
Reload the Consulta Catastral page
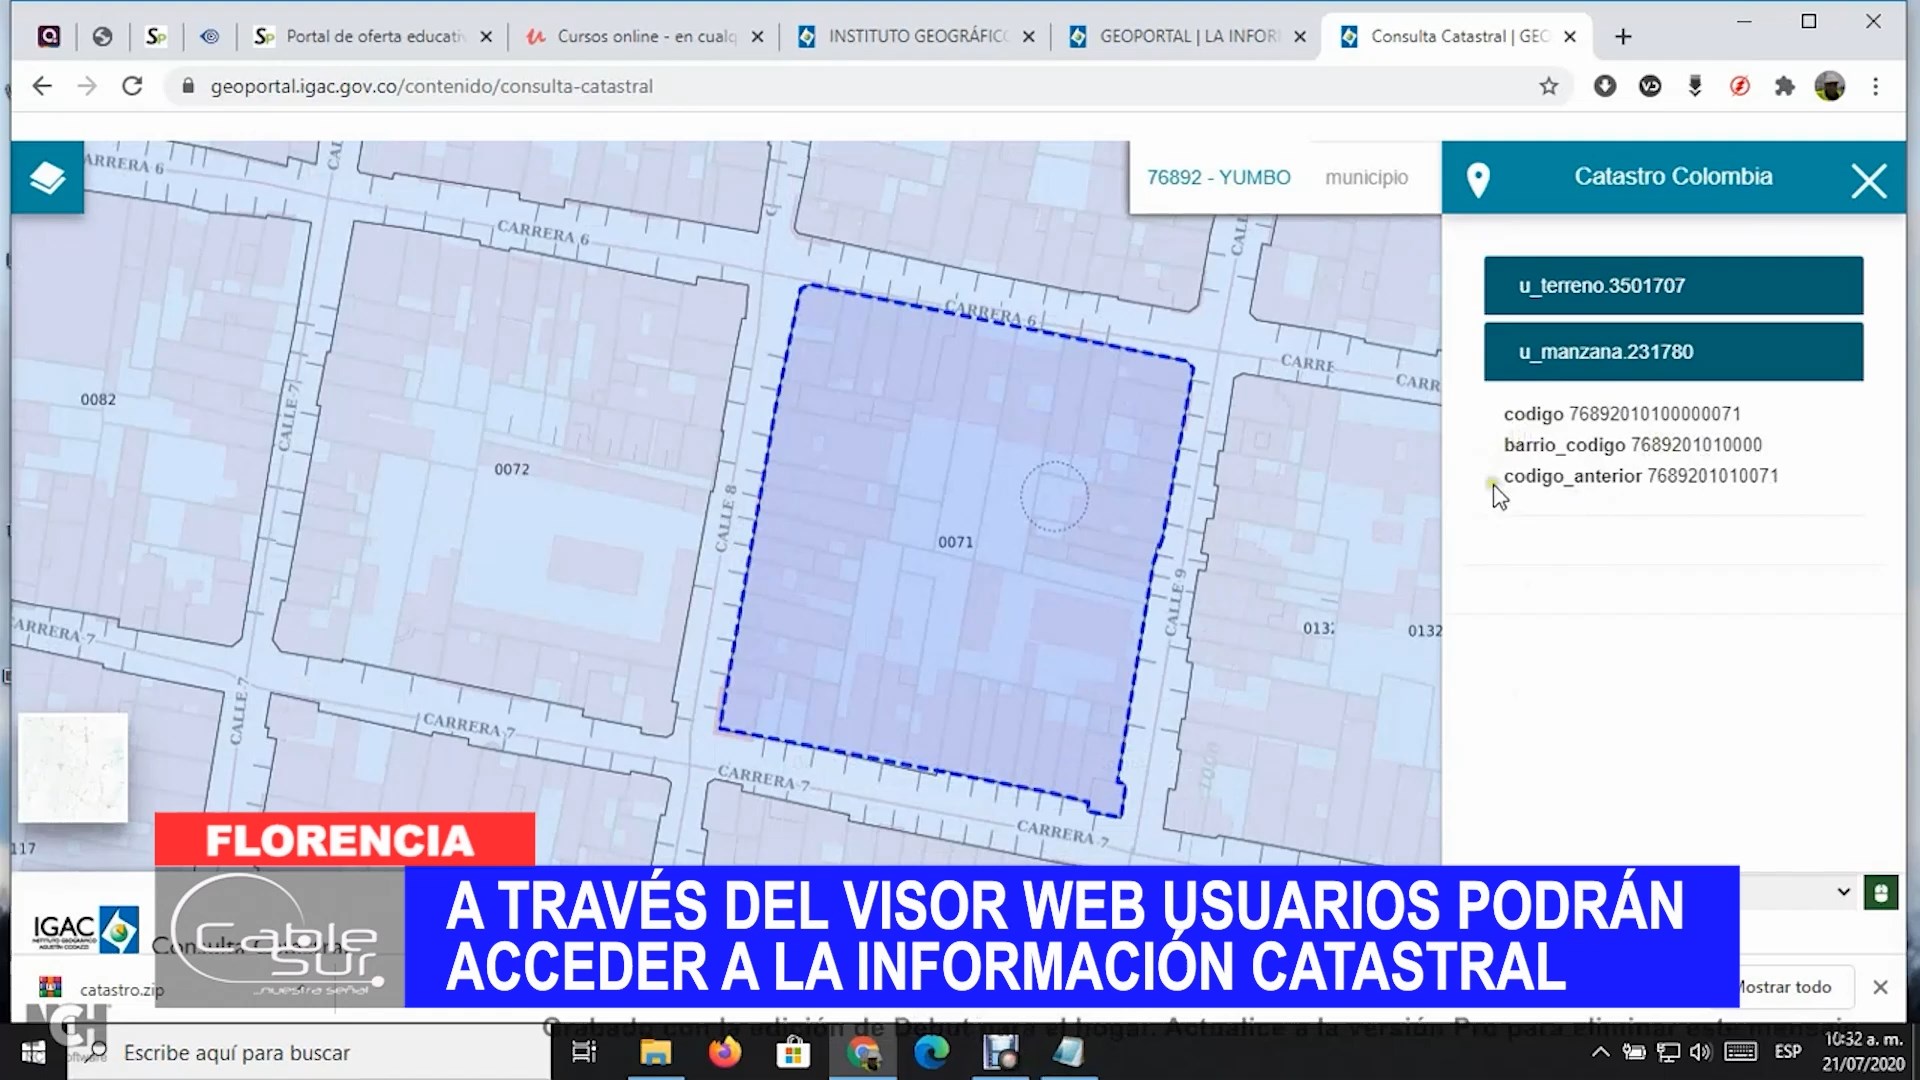pyautogui.click(x=132, y=87)
